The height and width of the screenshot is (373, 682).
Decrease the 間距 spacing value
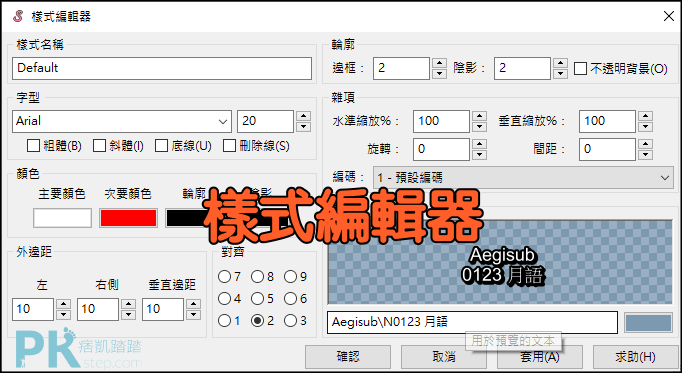point(645,155)
